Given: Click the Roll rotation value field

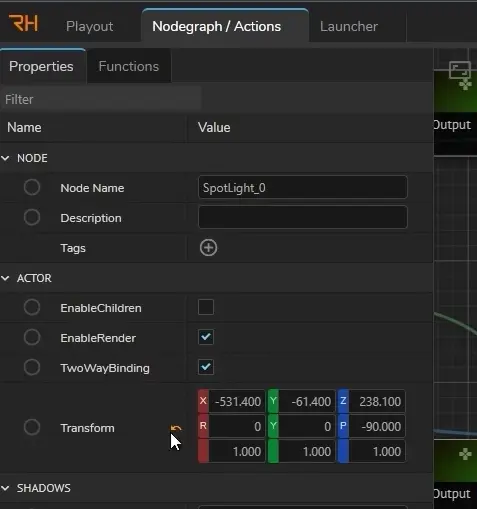Looking at the screenshot, I should (237, 426).
